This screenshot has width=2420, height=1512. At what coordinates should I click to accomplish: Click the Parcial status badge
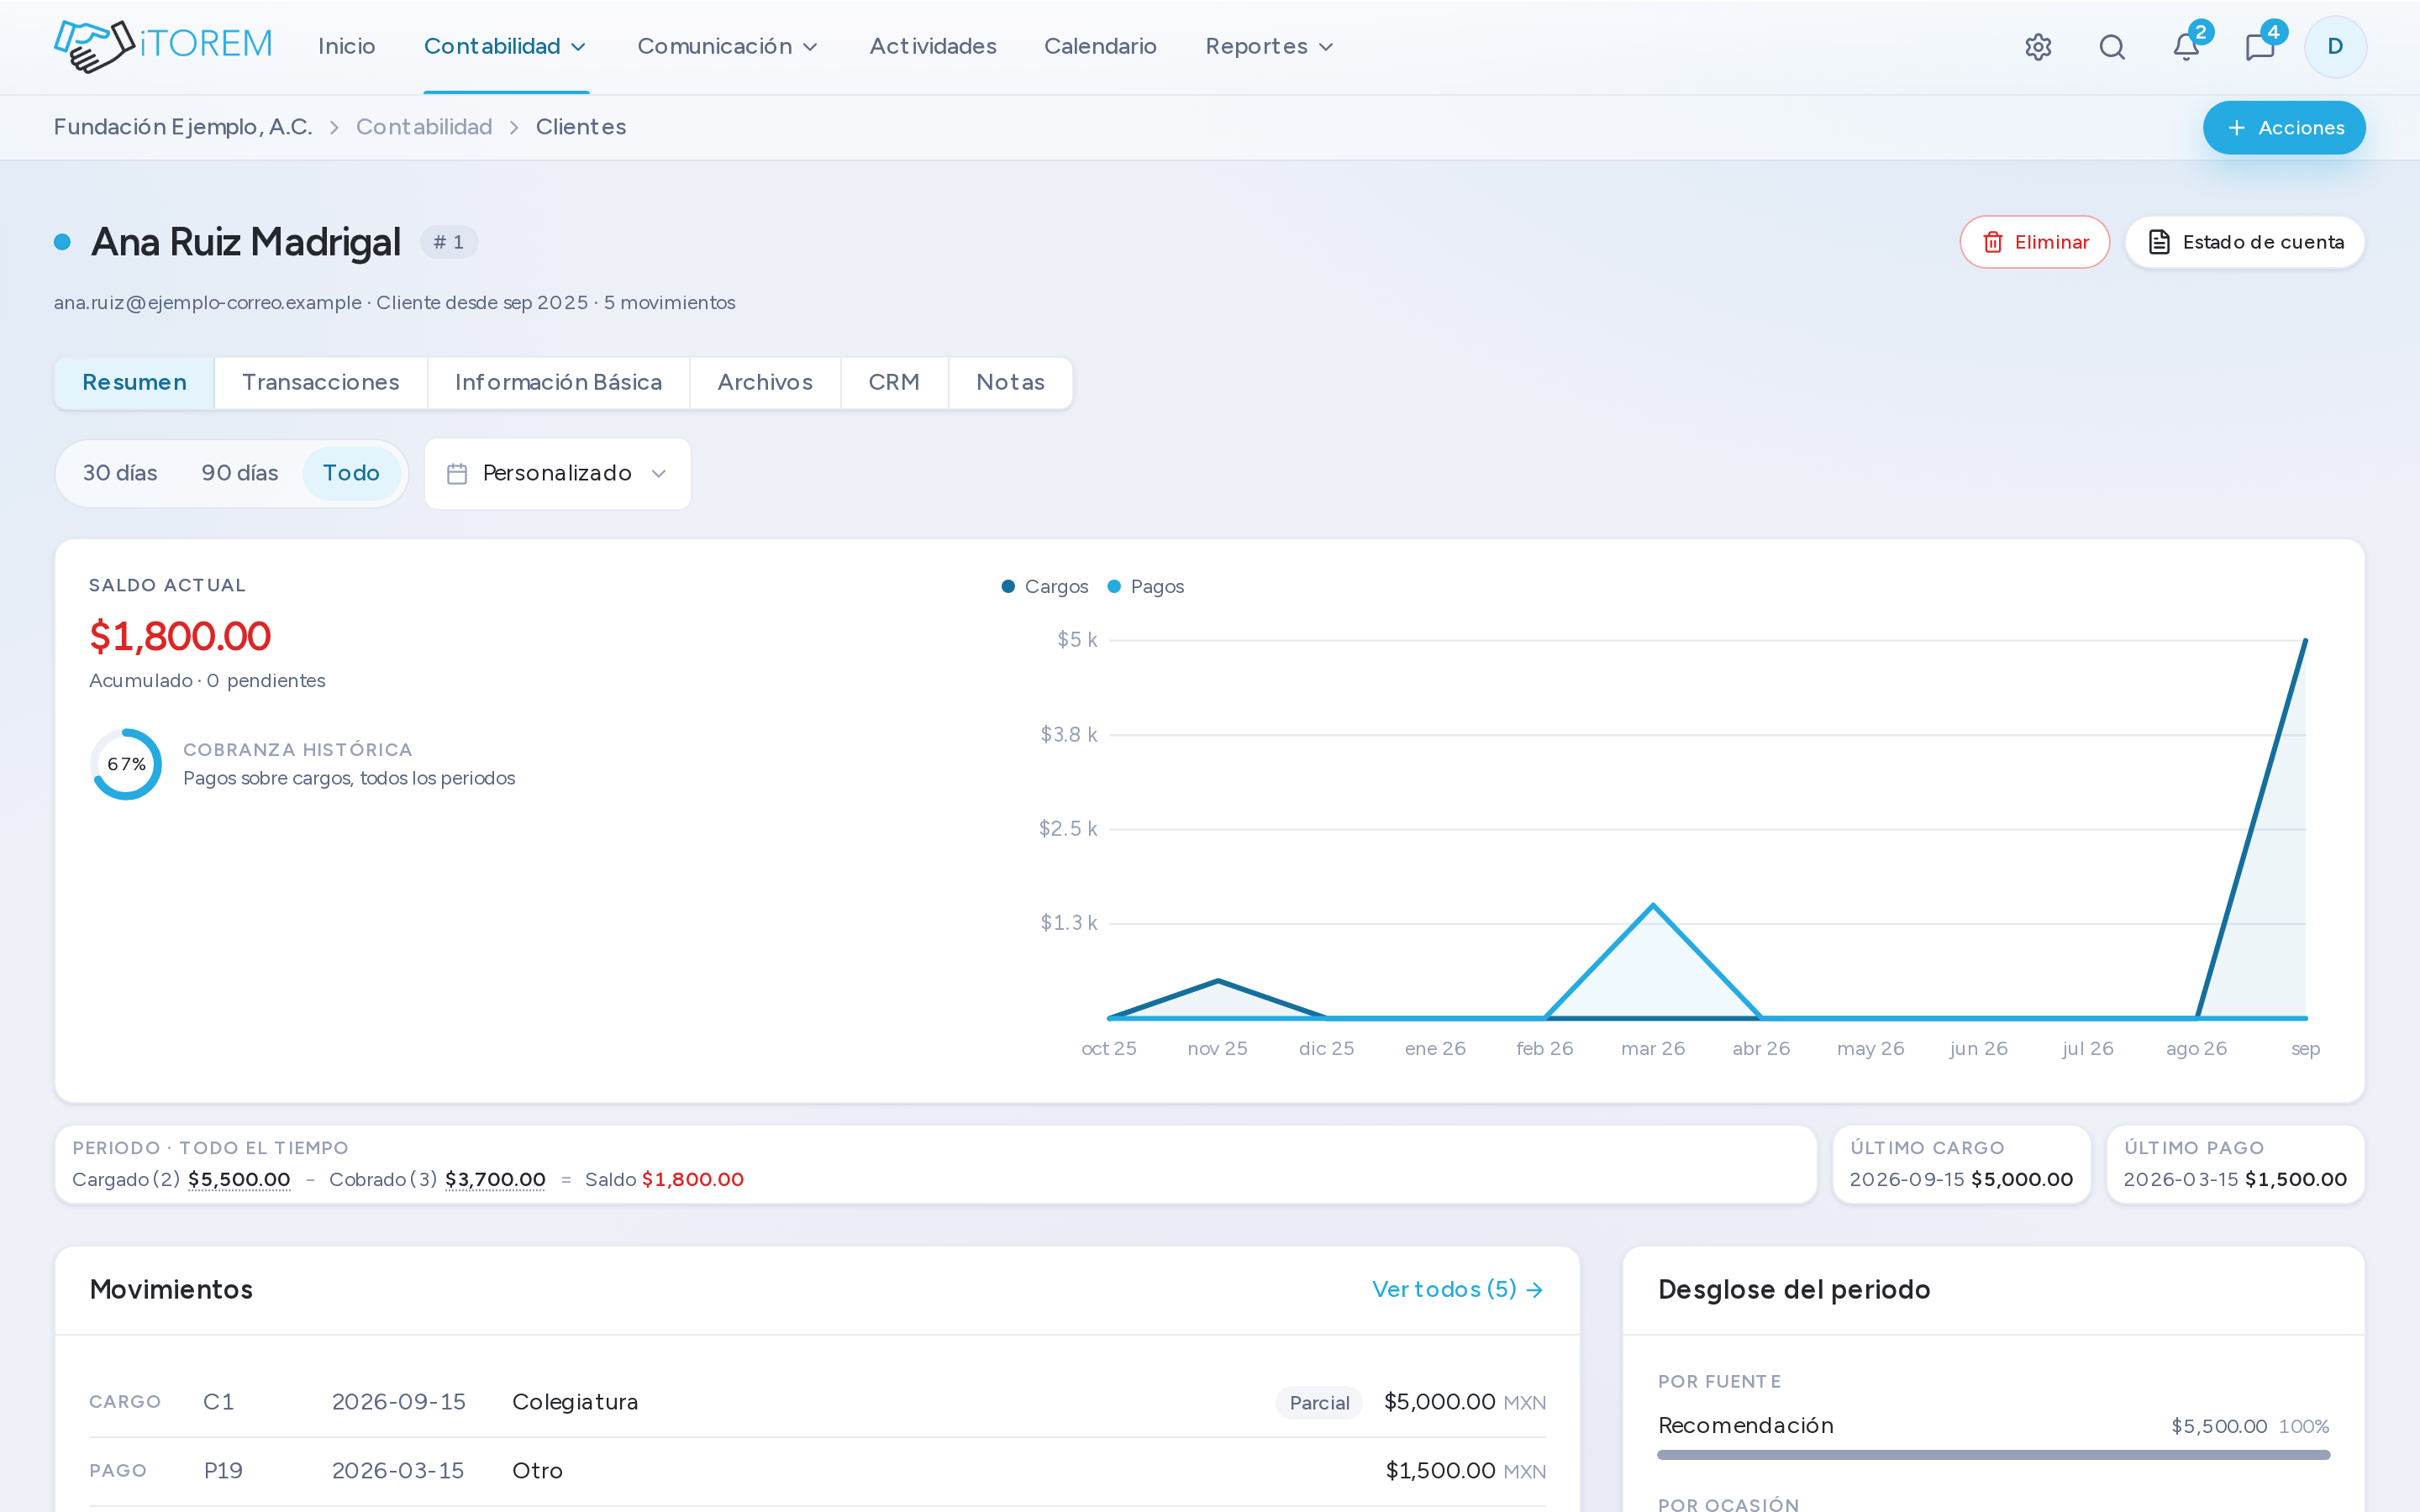point(1319,1403)
